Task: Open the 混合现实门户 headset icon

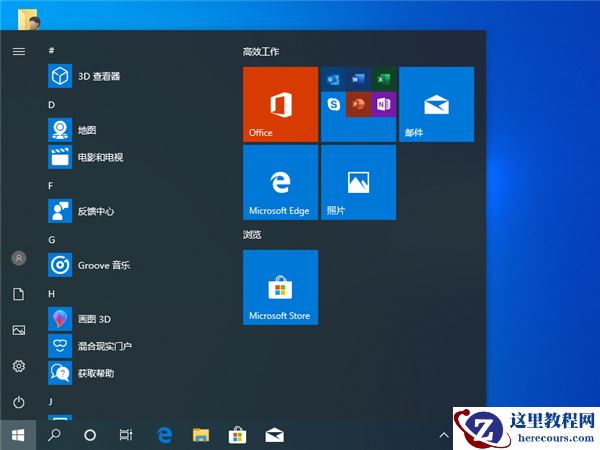Action: click(x=60, y=346)
